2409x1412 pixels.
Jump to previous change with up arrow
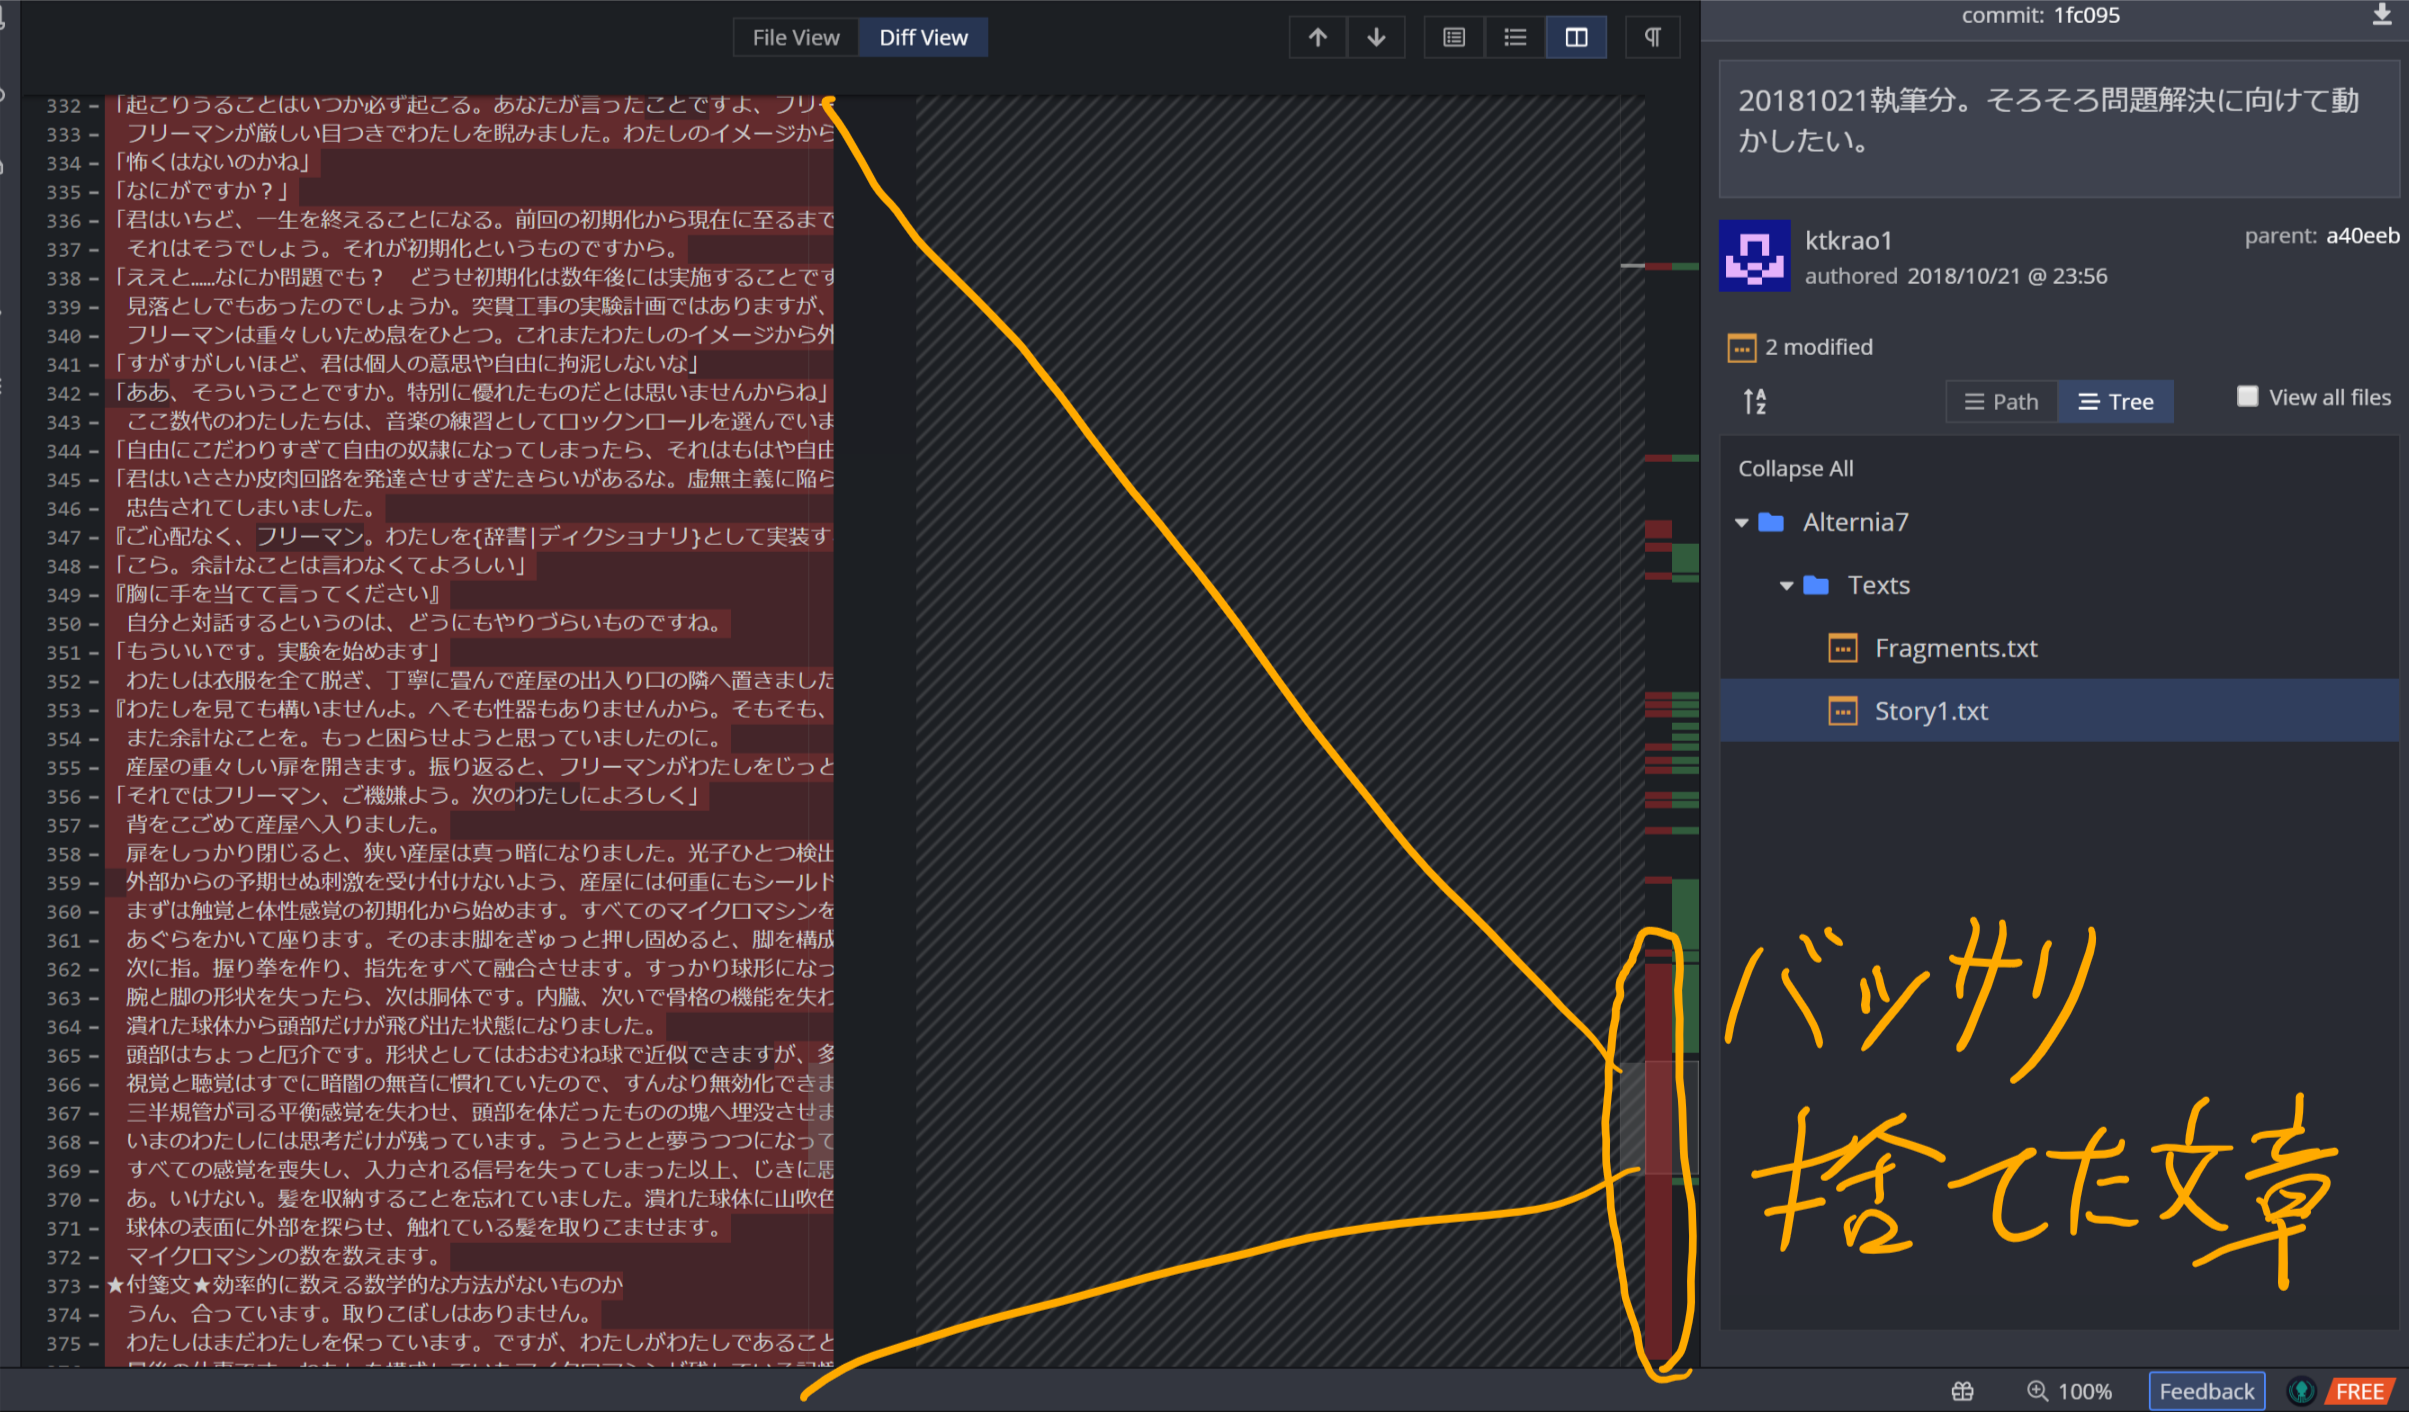1317,38
